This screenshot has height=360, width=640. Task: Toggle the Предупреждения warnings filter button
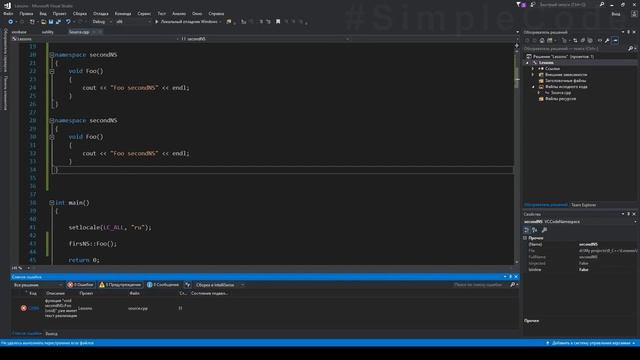[x=120, y=285]
